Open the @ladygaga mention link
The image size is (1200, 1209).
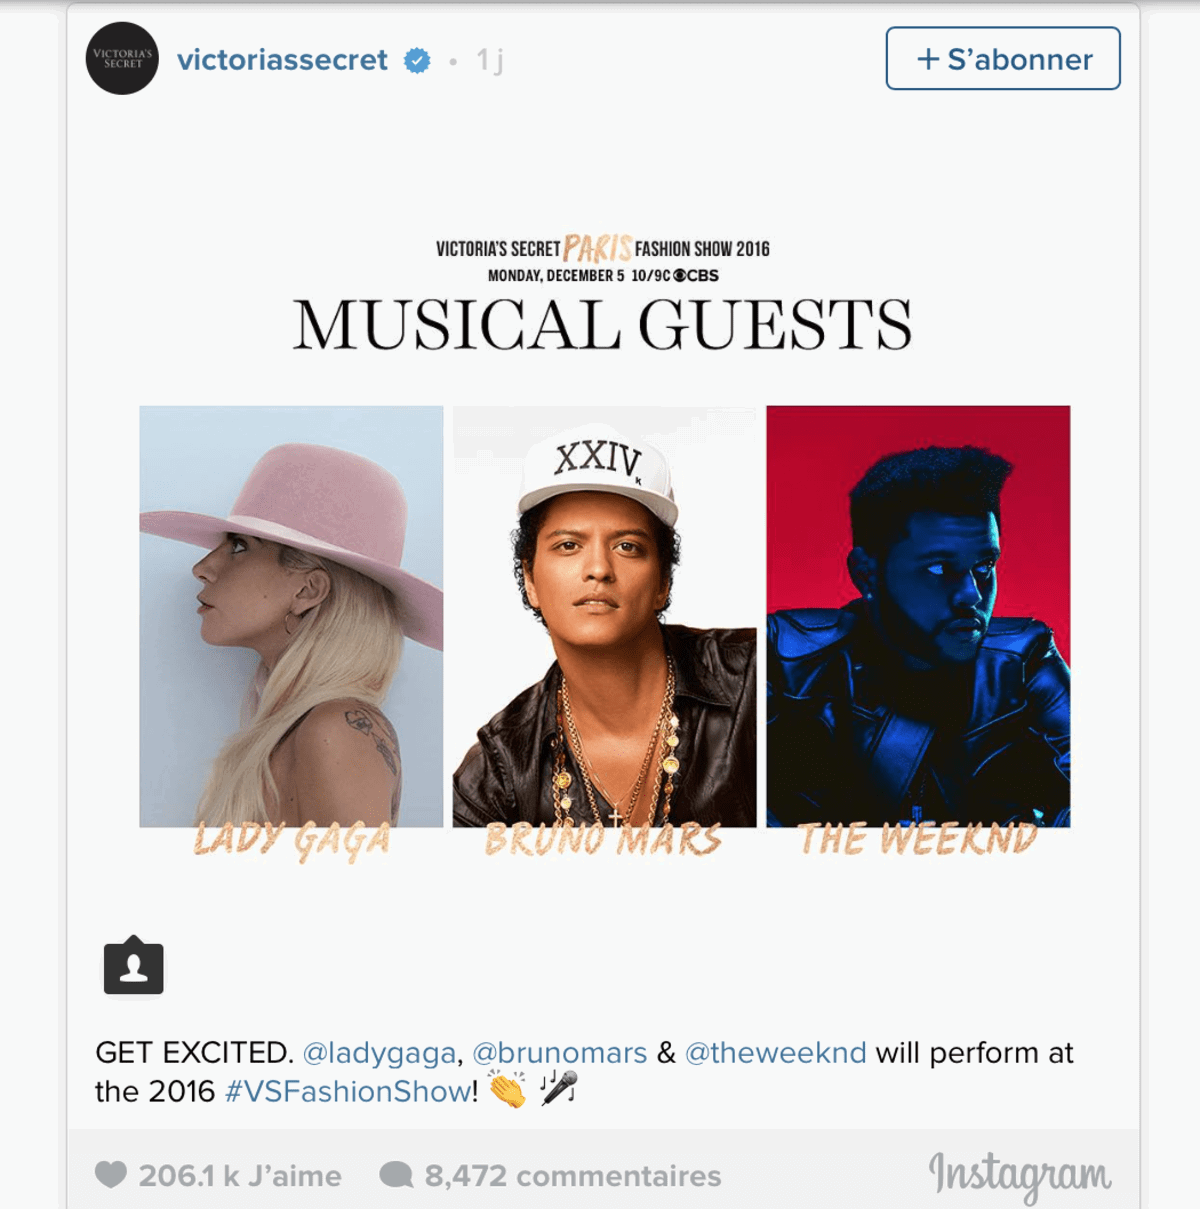(x=379, y=1053)
